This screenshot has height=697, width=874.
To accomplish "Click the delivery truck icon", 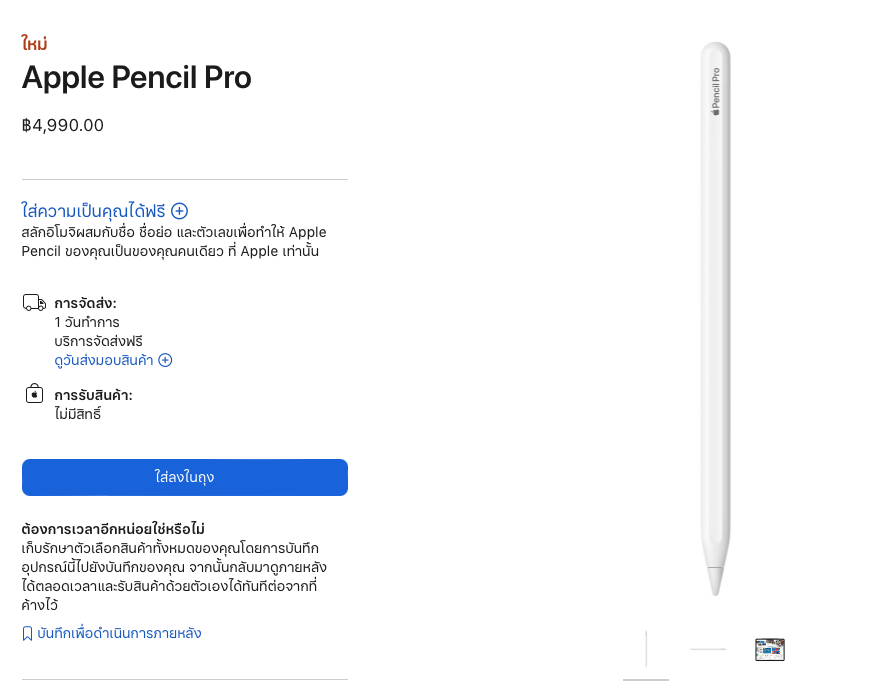I will point(34,302).
